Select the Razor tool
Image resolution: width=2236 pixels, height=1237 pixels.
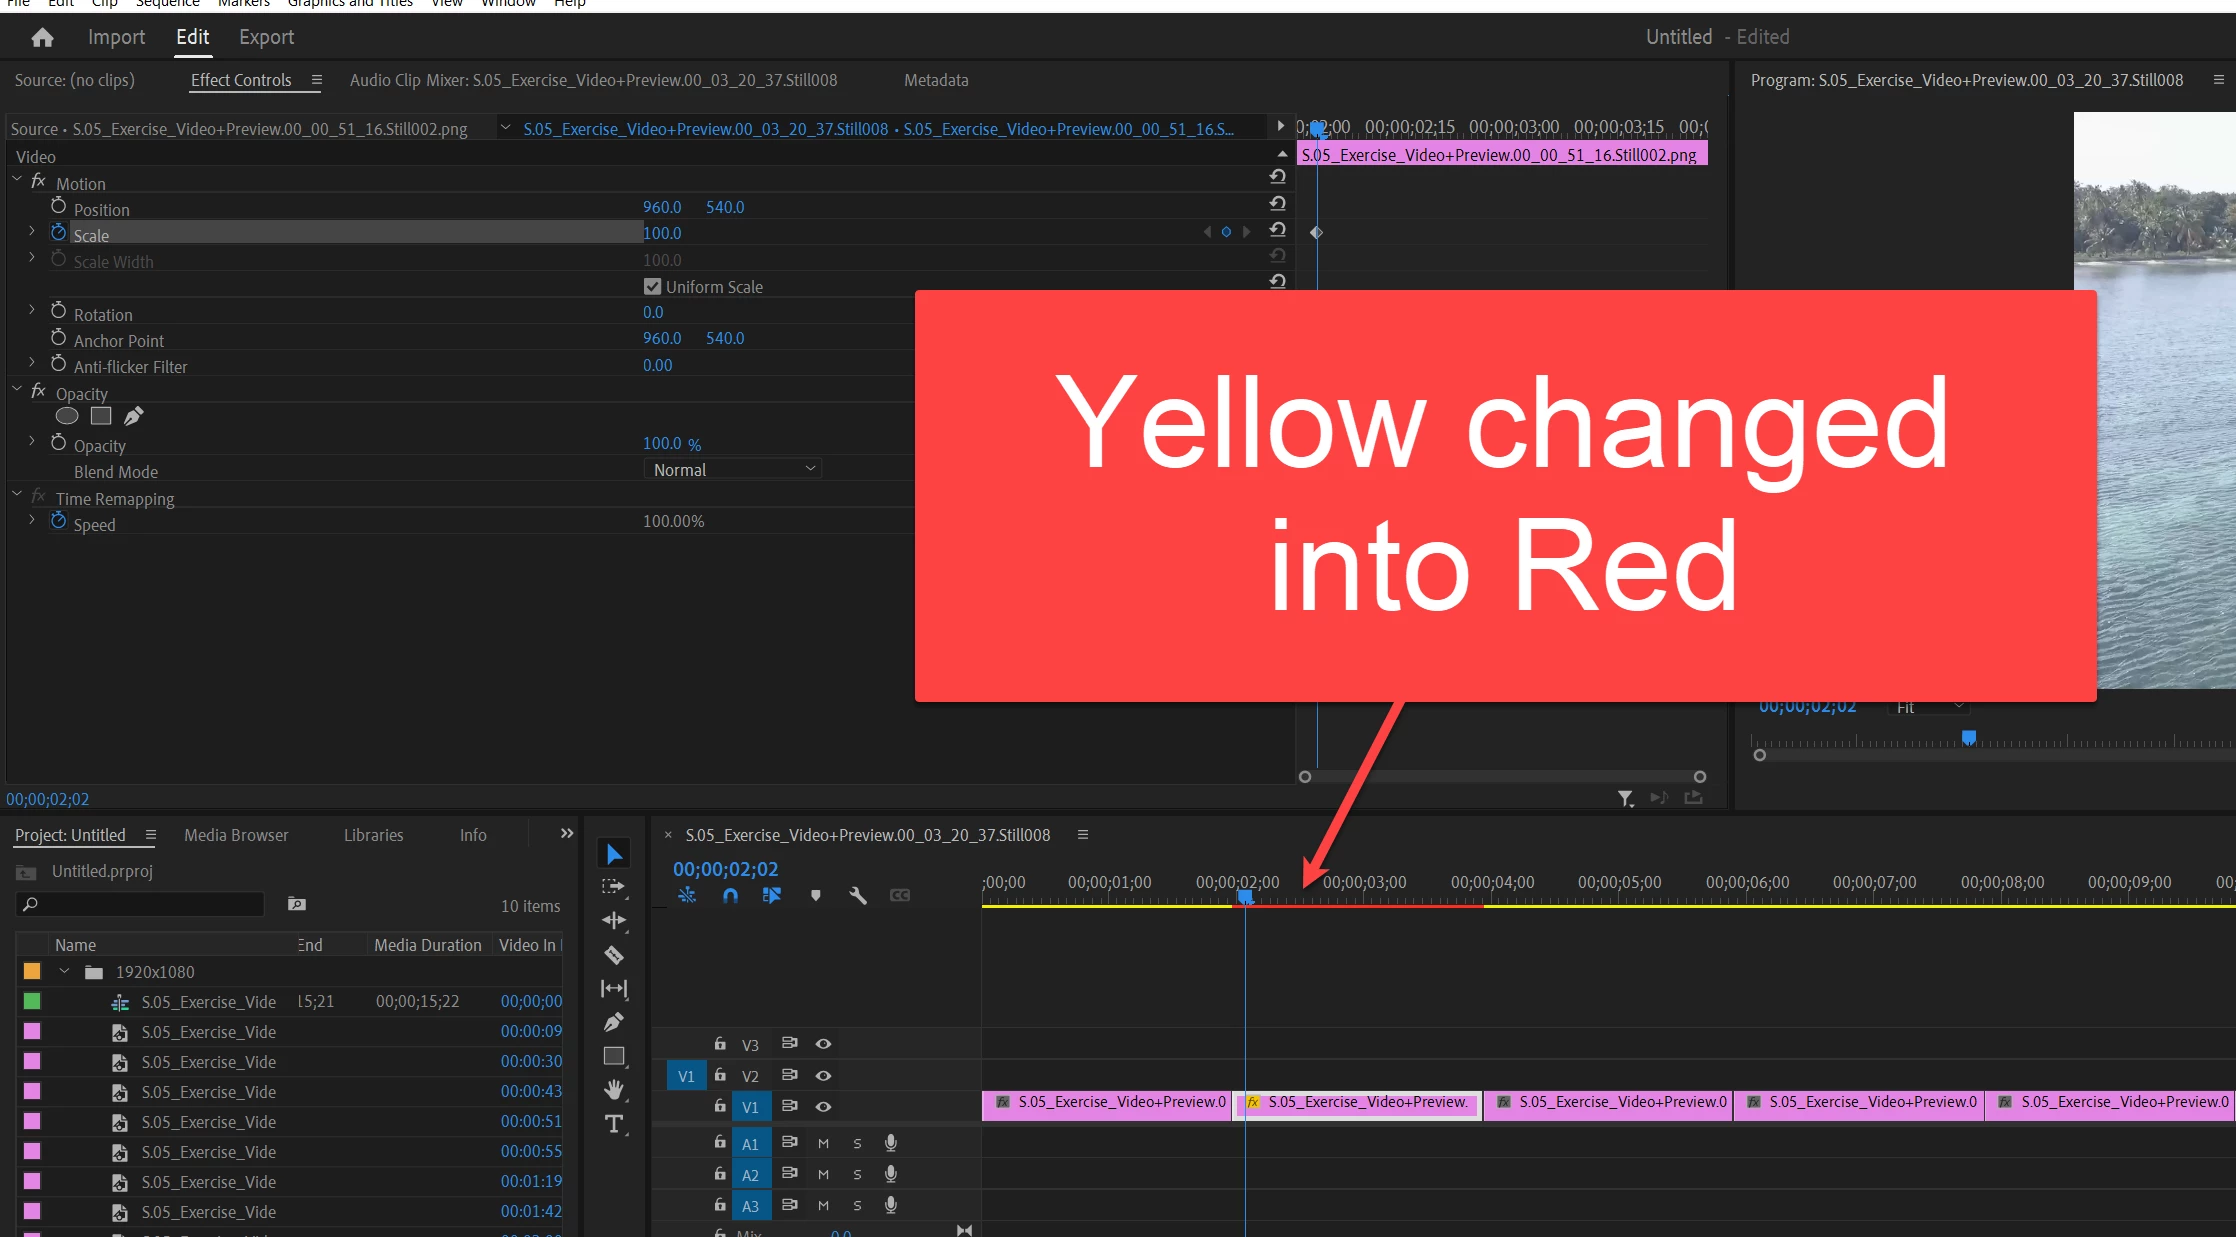point(614,955)
